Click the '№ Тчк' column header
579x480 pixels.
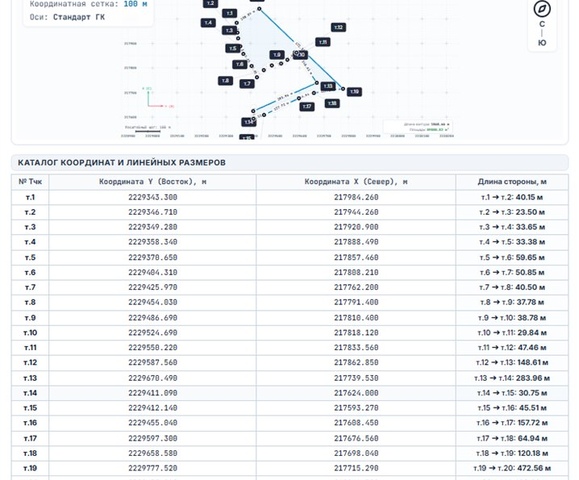click(x=30, y=182)
